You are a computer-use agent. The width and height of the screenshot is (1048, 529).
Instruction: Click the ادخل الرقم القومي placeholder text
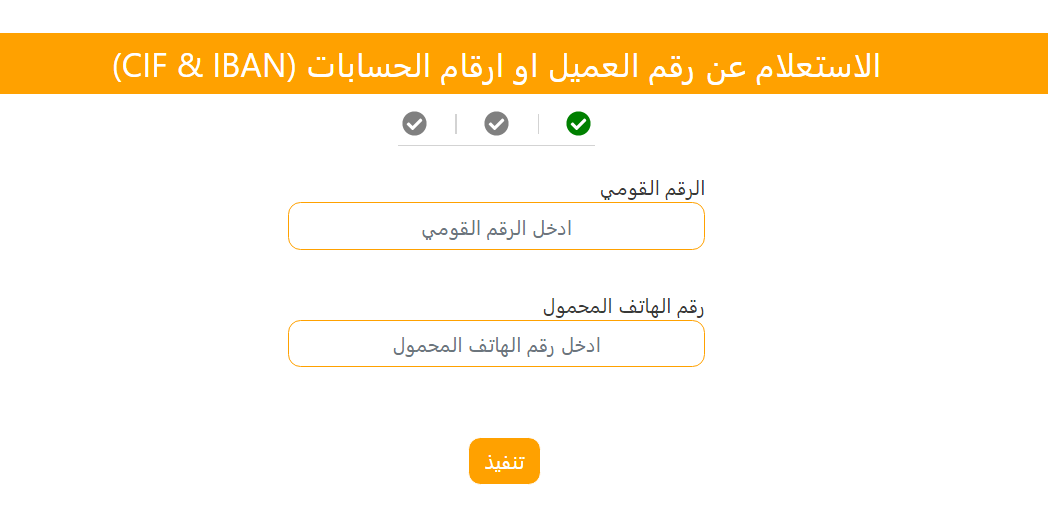click(x=496, y=229)
